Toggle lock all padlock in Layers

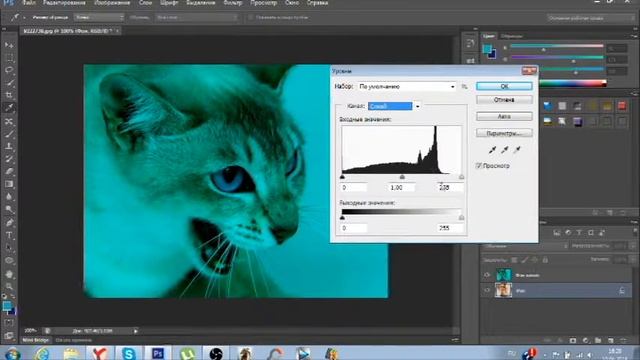coord(545,260)
